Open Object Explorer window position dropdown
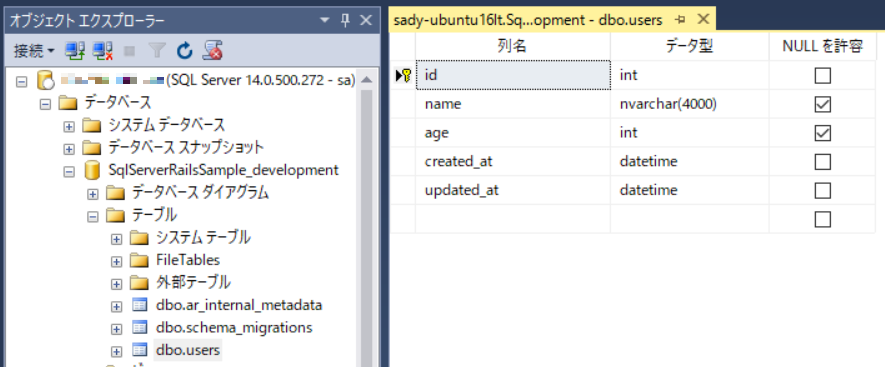The width and height of the screenshot is (885, 367). [324, 20]
